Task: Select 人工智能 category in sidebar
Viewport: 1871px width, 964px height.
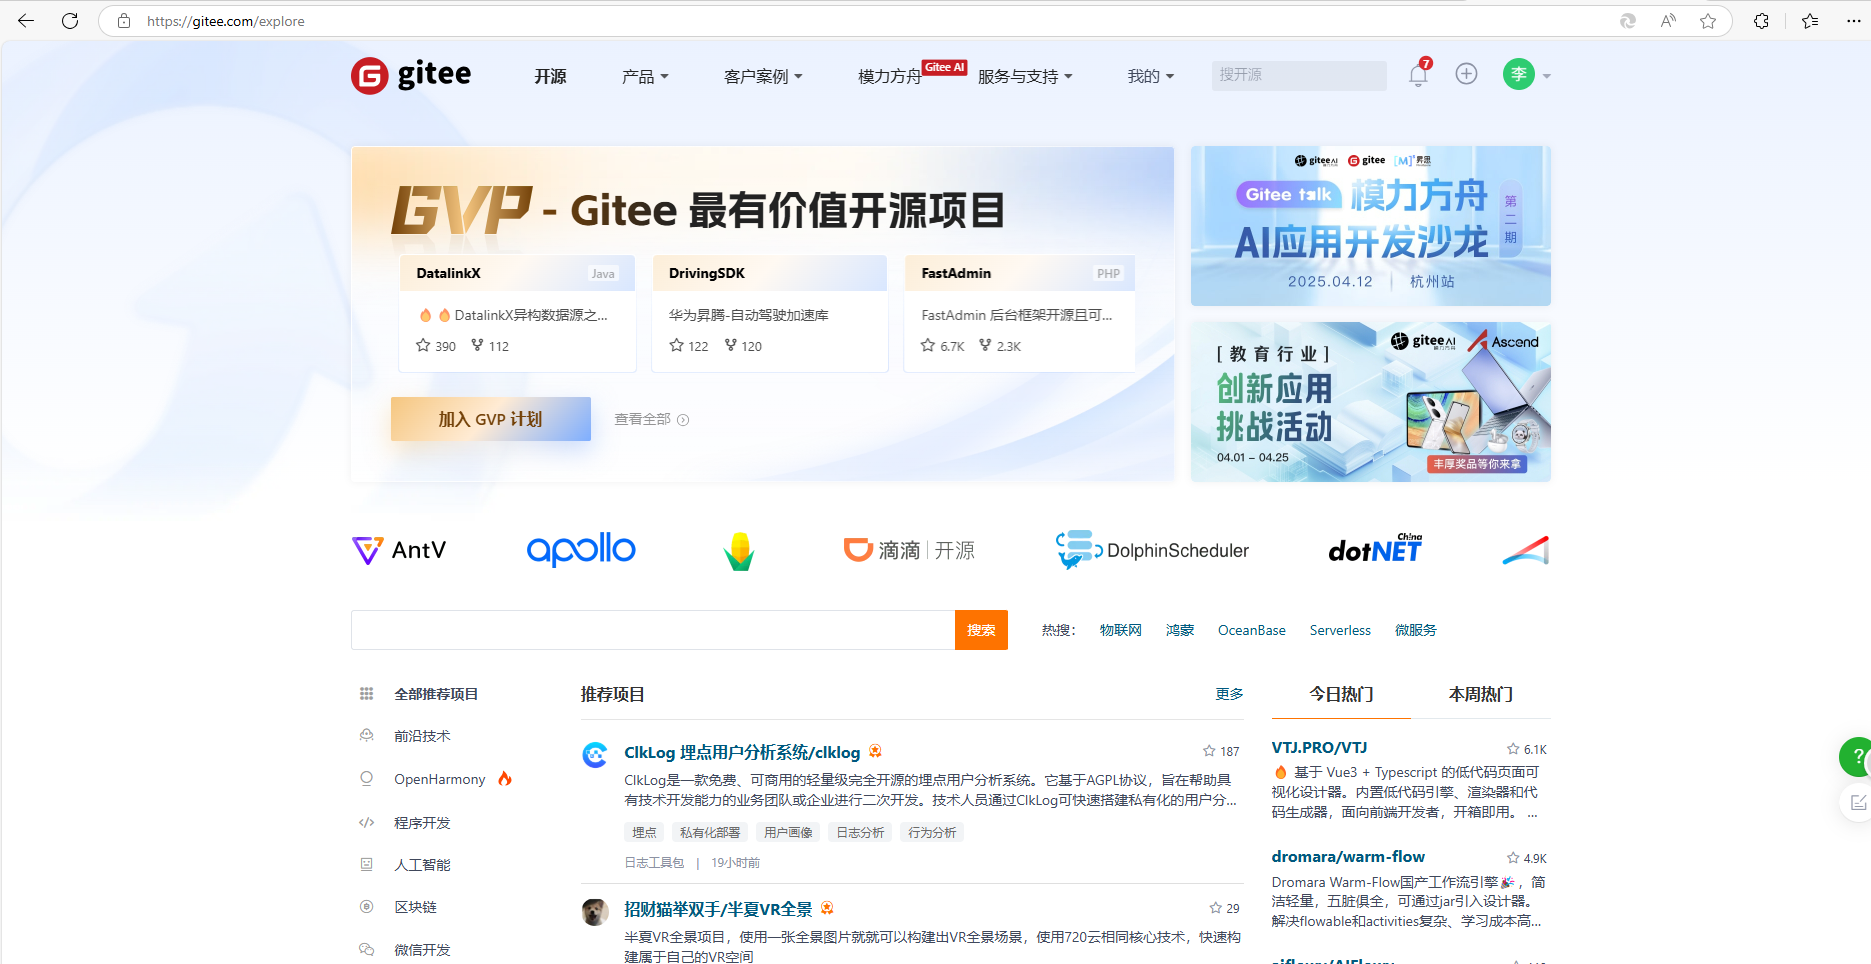Action: pos(422,865)
